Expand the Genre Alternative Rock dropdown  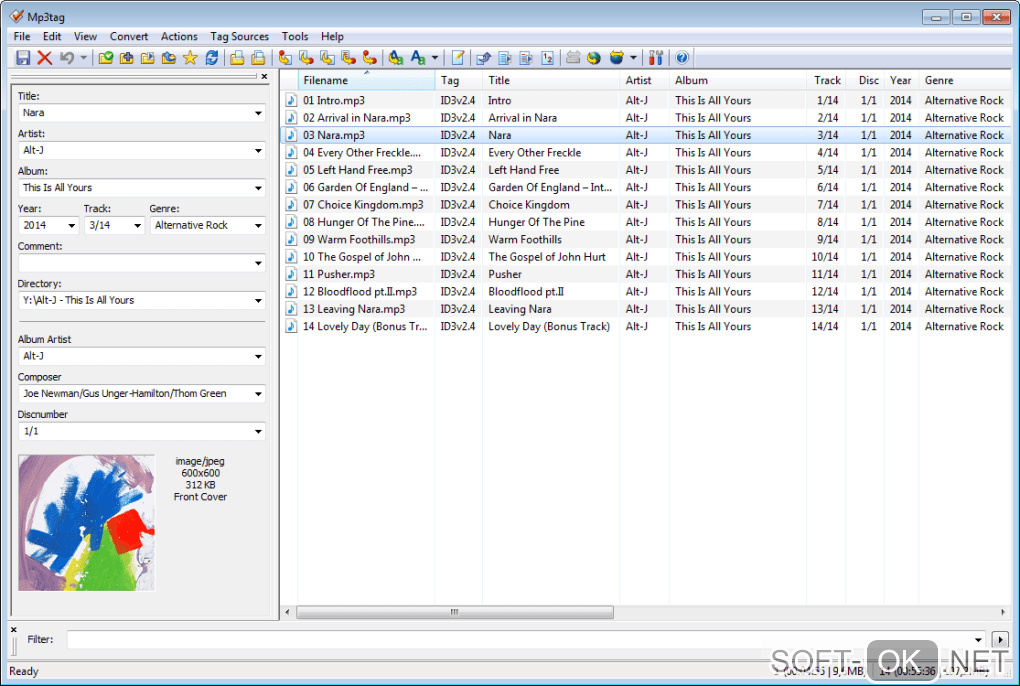click(x=258, y=226)
